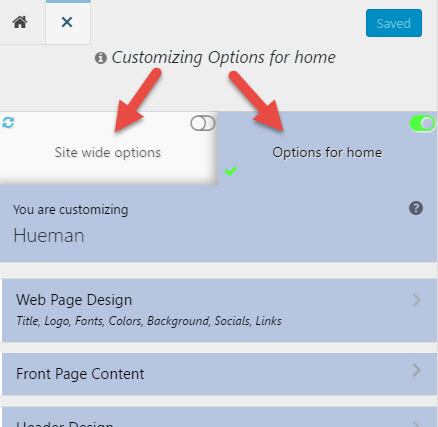The image size is (438, 427).
Task: Expand Header Design via chevron arrow
Action: click(416, 424)
